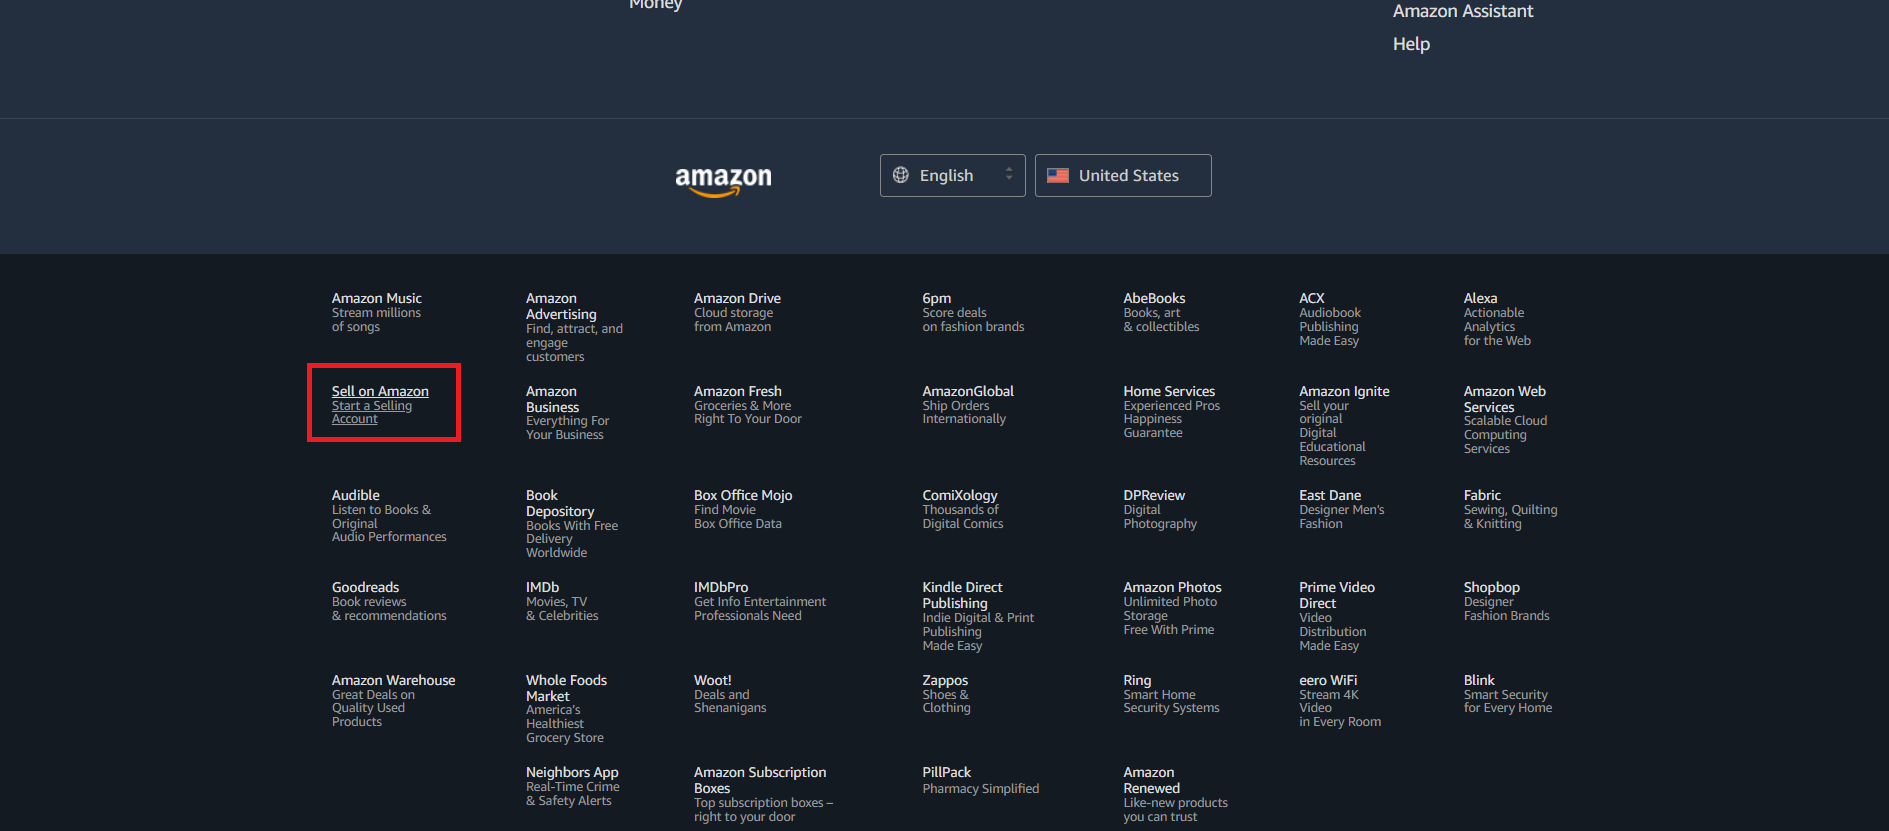The height and width of the screenshot is (831, 1889).
Task: Open Amazon Subscription Boxes
Action: click(x=763, y=794)
